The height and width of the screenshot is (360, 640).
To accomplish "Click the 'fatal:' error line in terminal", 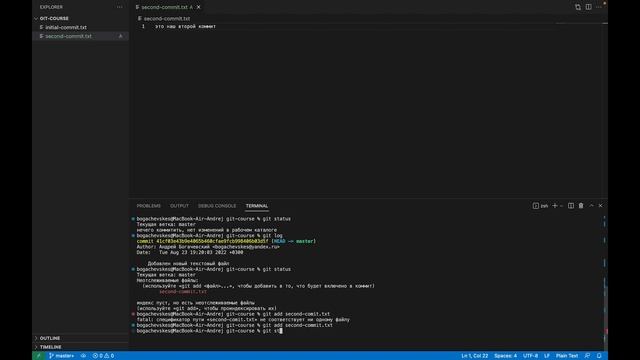I will pyautogui.click(x=243, y=320).
